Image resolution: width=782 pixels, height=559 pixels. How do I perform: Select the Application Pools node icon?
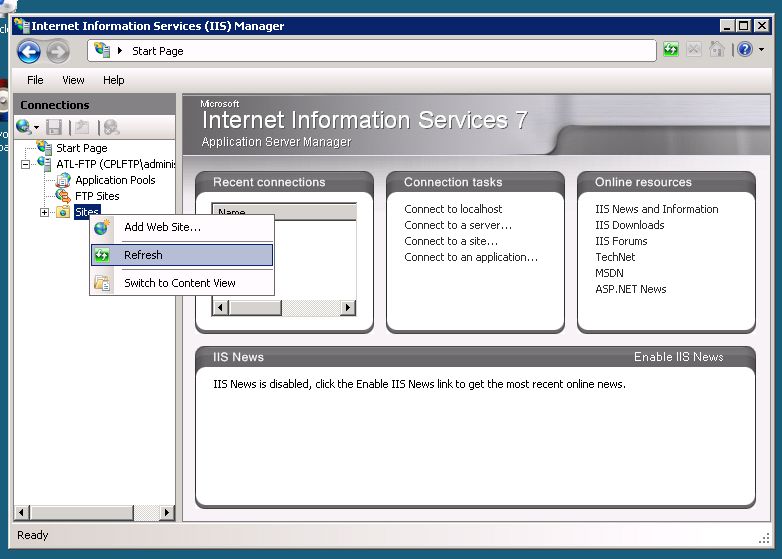click(63, 180)
